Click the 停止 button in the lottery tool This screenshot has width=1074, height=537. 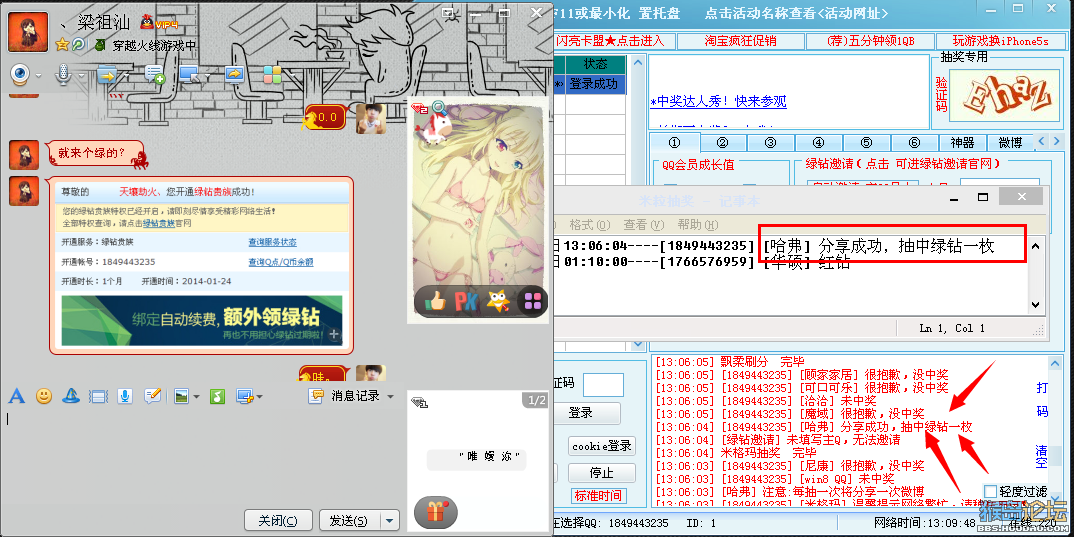click(x=602, y=473)
